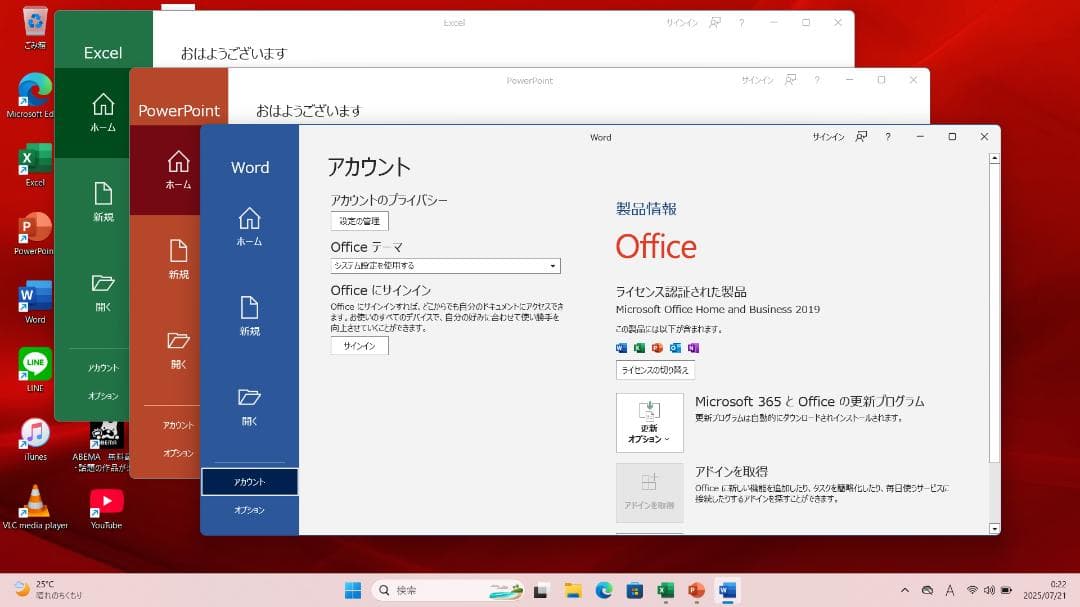Open the 更新オプション dropdown
1080x607 pixels.
649,423
